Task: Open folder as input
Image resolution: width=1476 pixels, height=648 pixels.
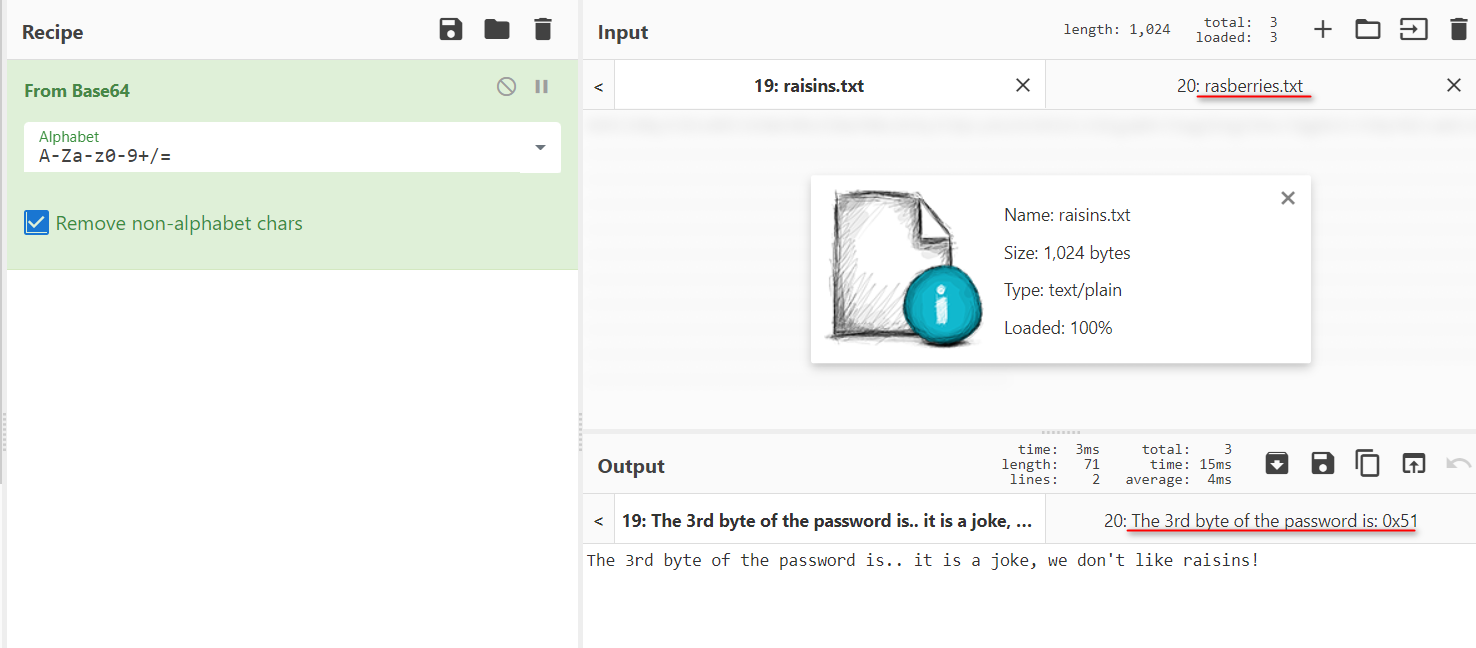Action: click(x=1368, y=30)
